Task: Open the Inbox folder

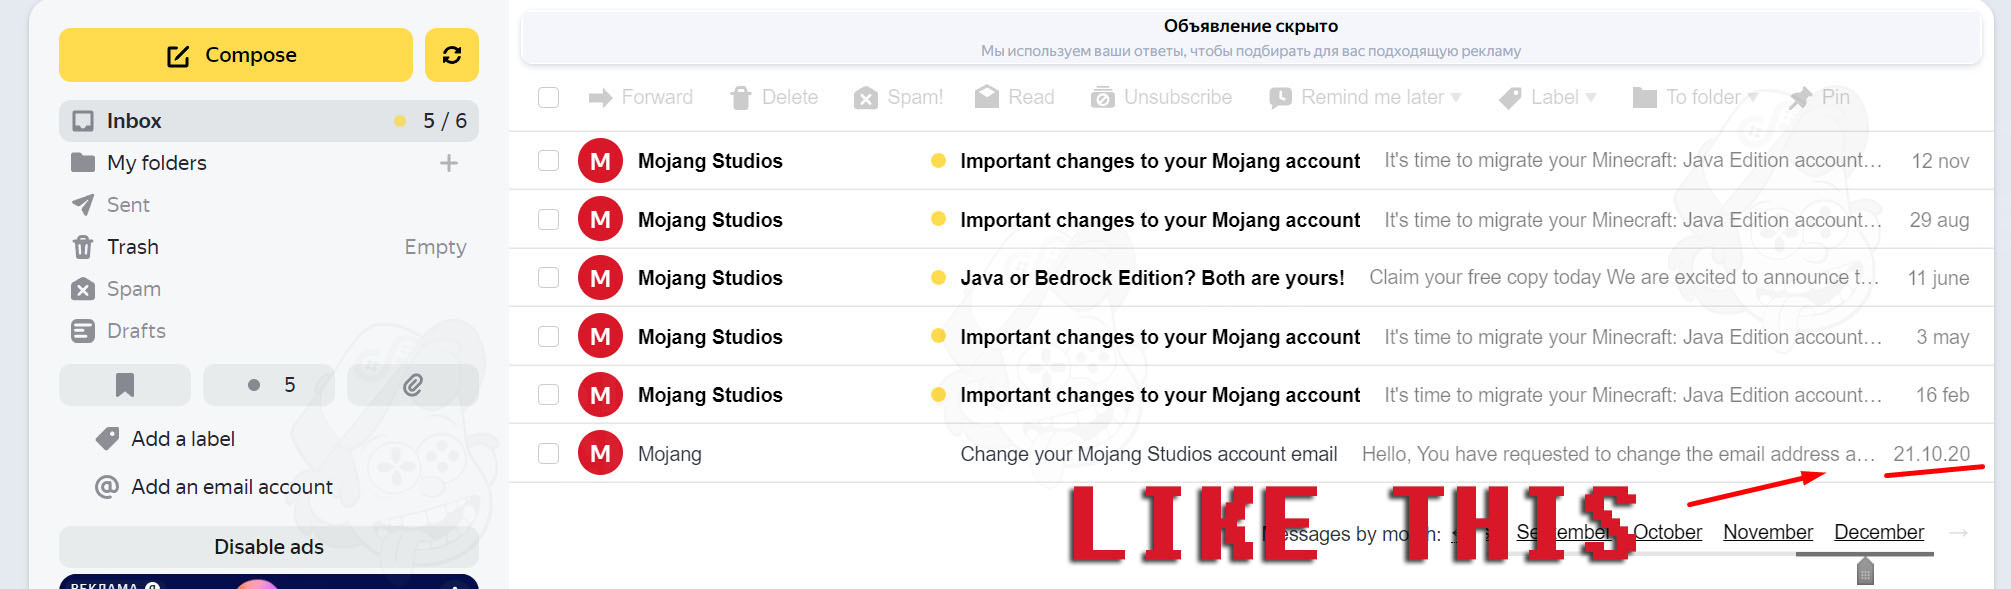Action: click(268, 121)
